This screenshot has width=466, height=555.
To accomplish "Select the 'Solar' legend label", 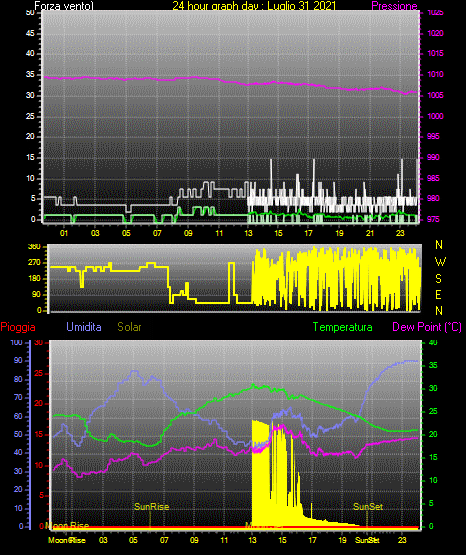I will tap(129, 327).
